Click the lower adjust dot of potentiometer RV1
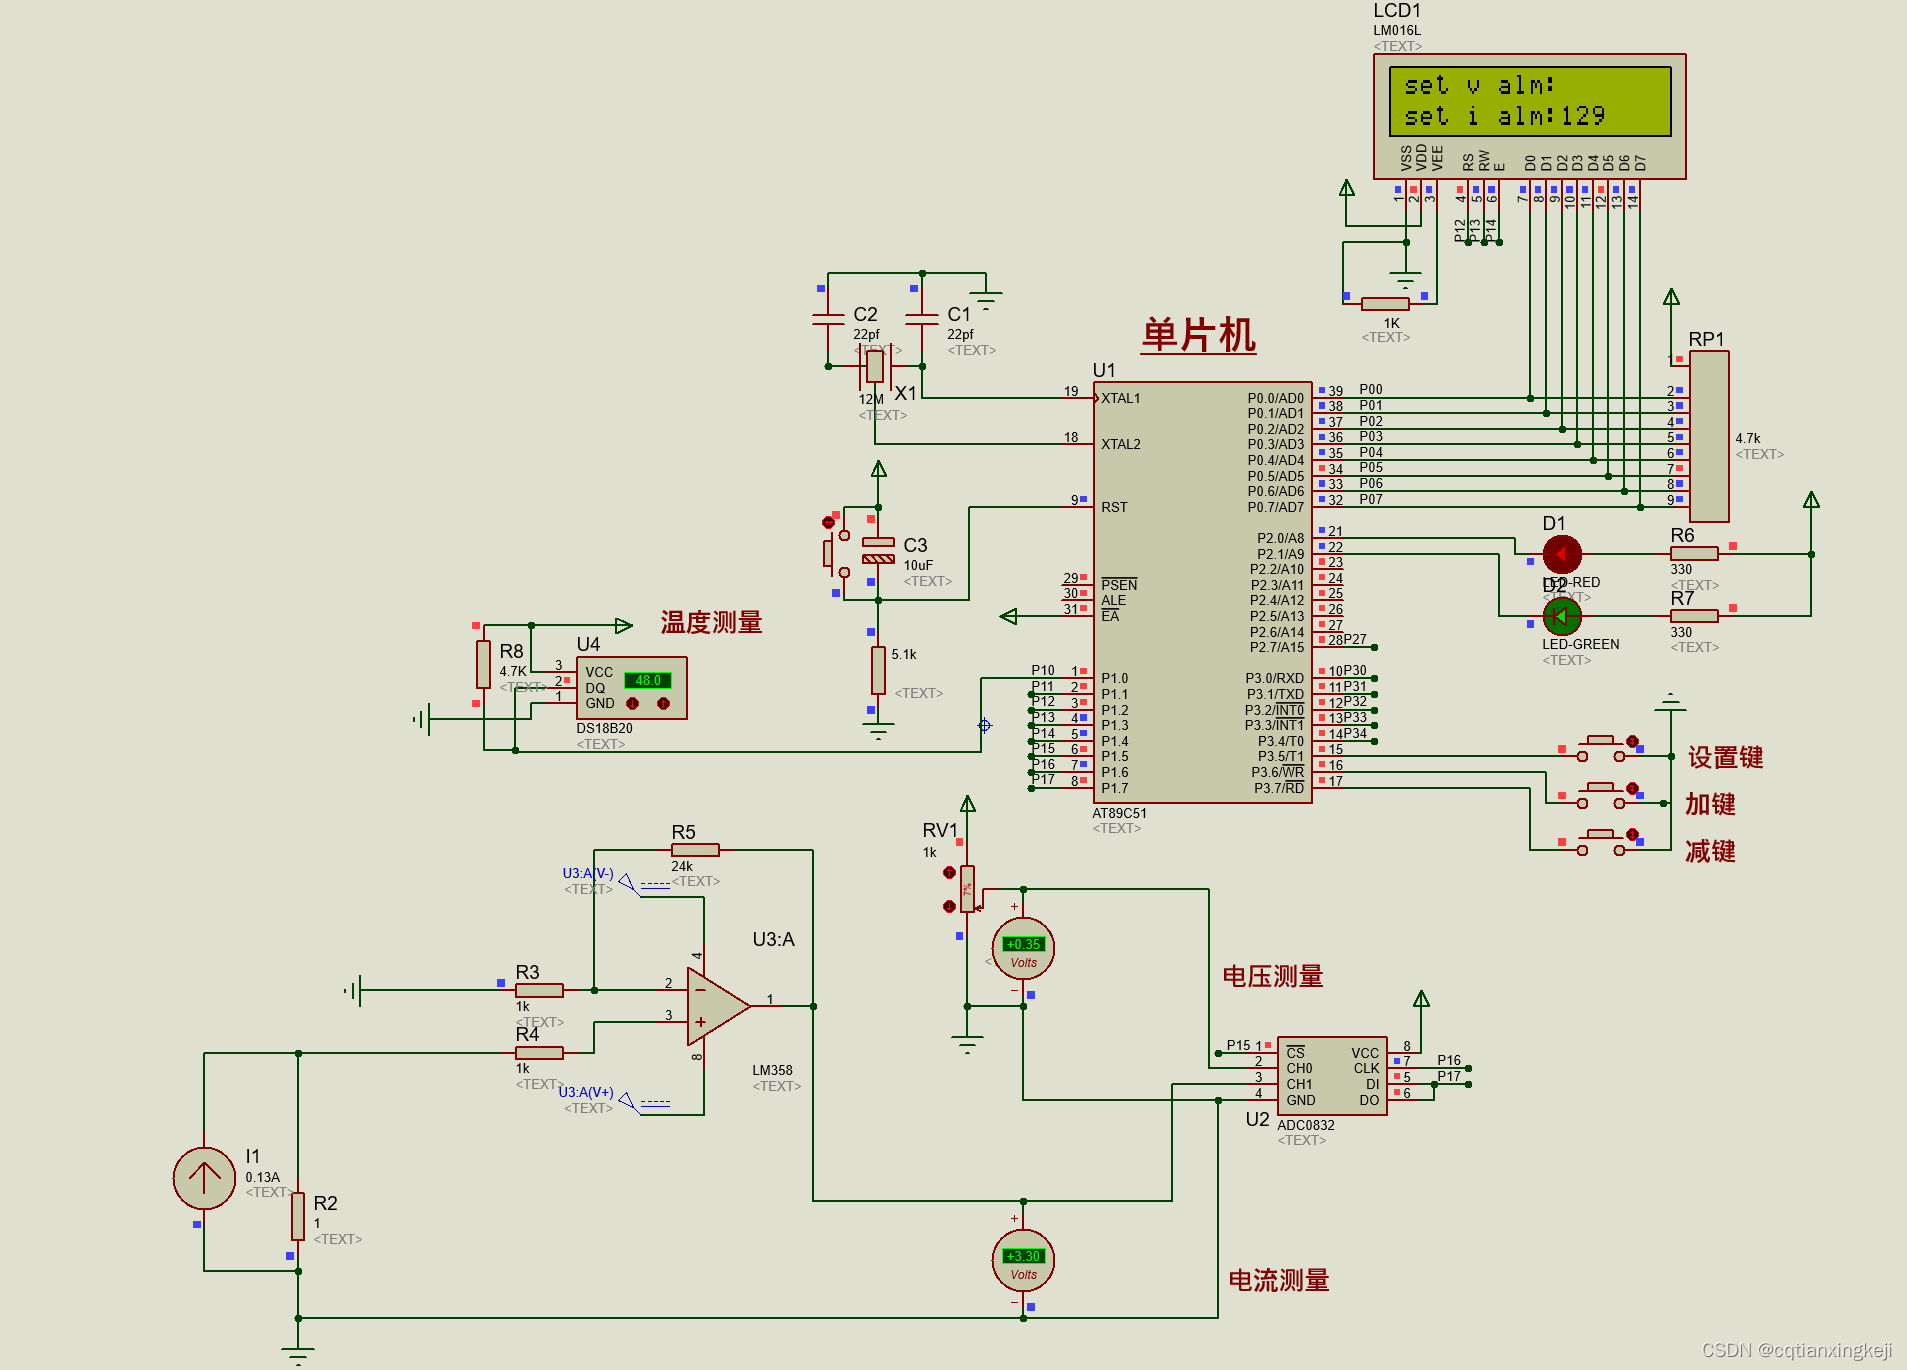The height and width of the screenshot is (1370, 1907). click(x=949, y=906)
